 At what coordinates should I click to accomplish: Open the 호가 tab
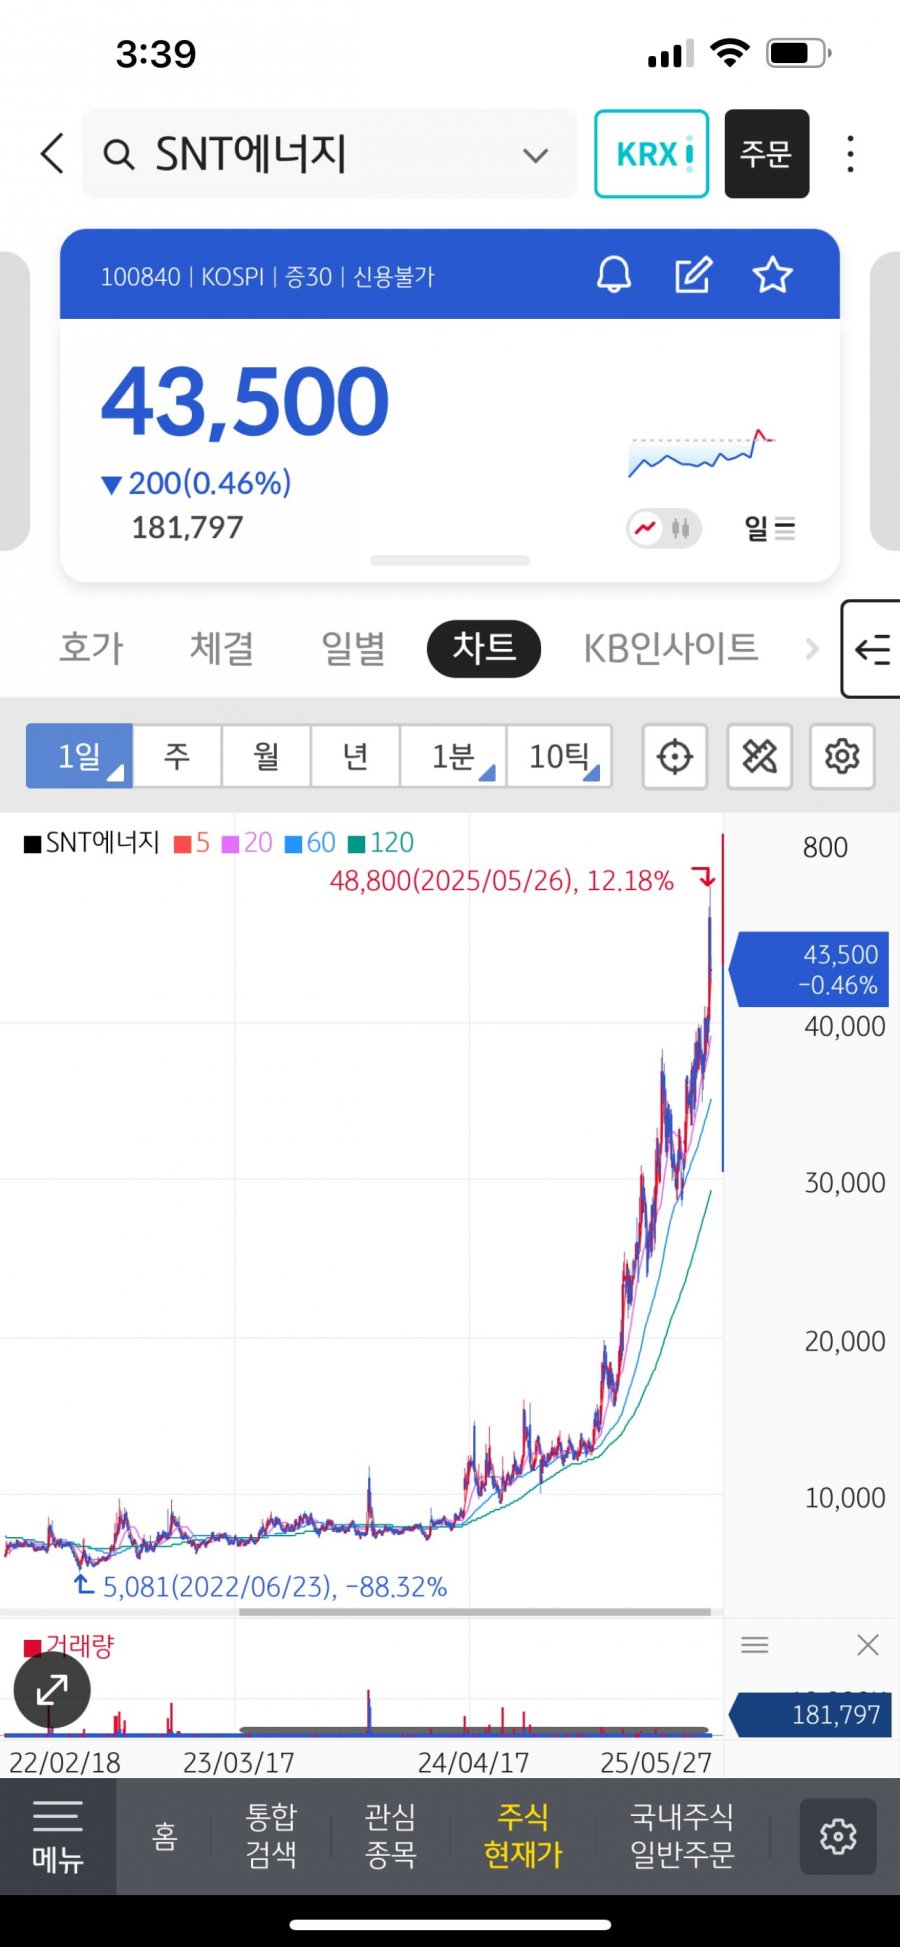[92, 648]
